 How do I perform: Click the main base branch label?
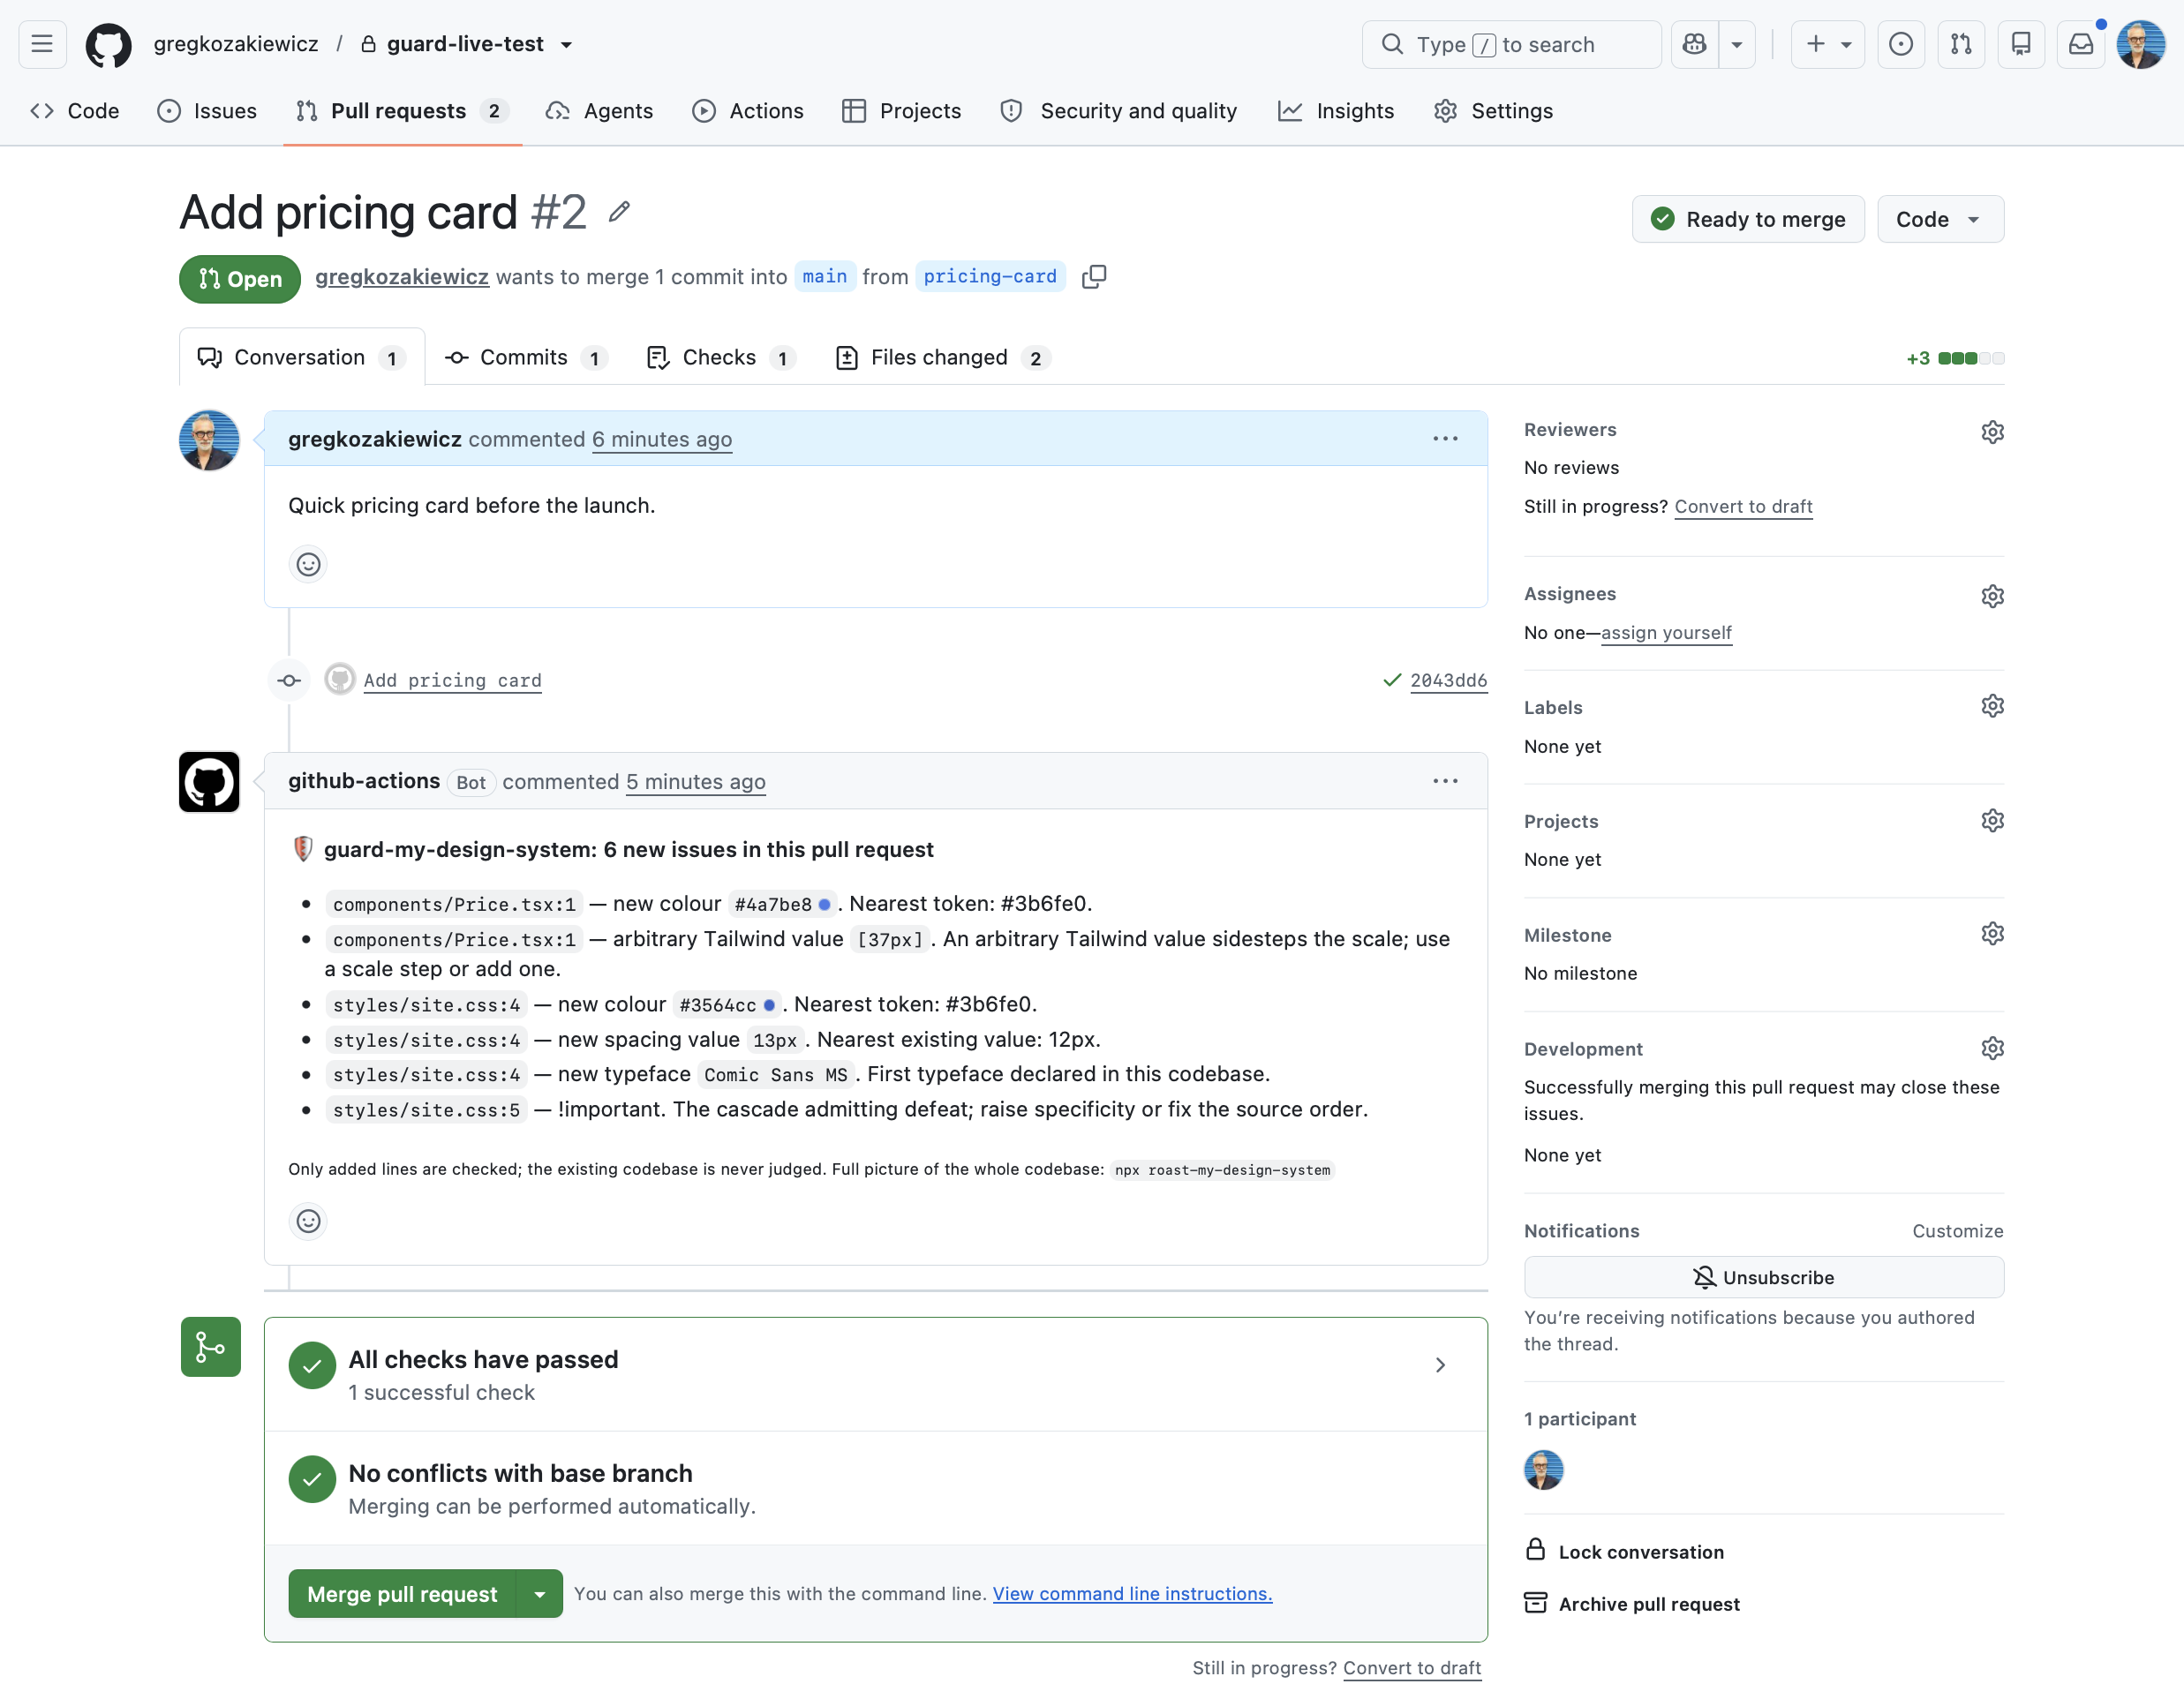coord(824,276)
